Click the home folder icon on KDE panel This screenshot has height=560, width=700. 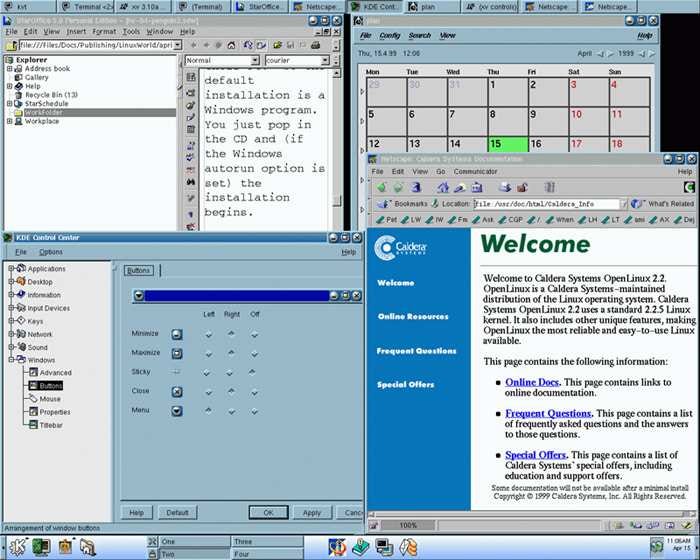click(88, 547)
